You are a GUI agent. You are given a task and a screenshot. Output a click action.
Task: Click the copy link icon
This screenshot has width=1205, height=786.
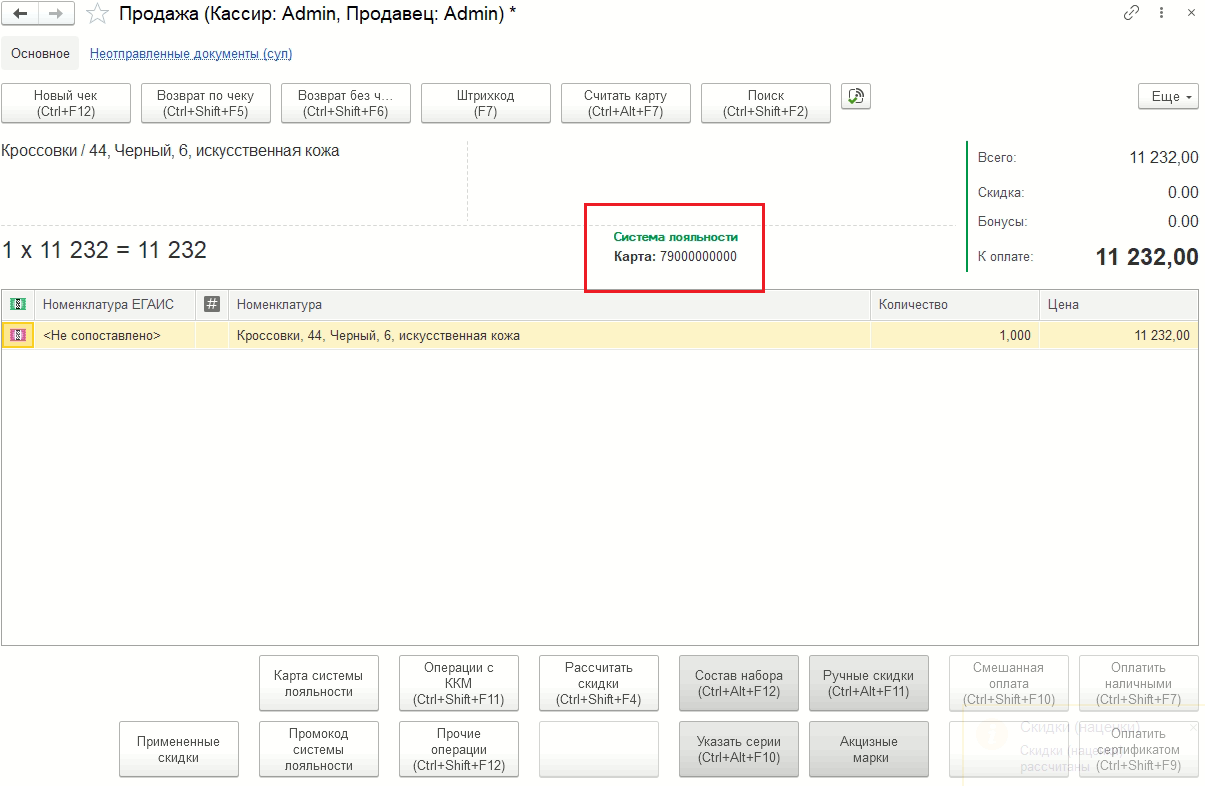(1131, 14)
